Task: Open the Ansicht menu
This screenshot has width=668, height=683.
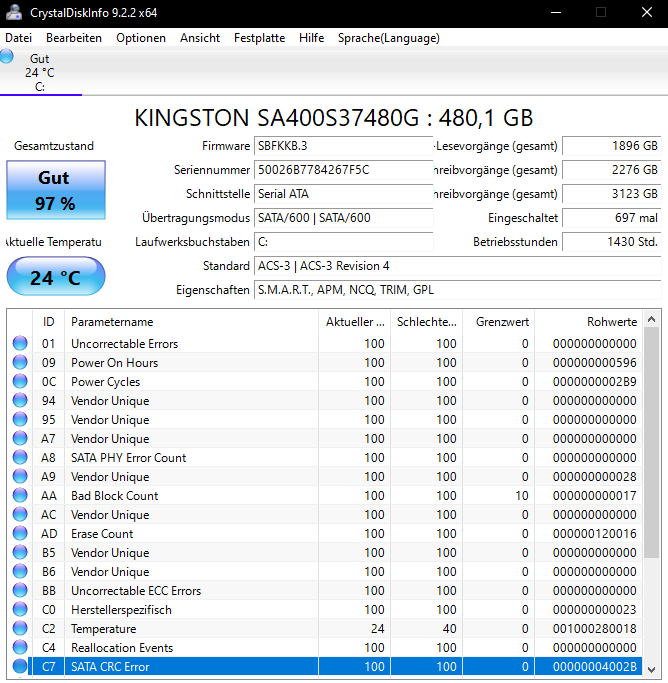Action: (200, 38)
